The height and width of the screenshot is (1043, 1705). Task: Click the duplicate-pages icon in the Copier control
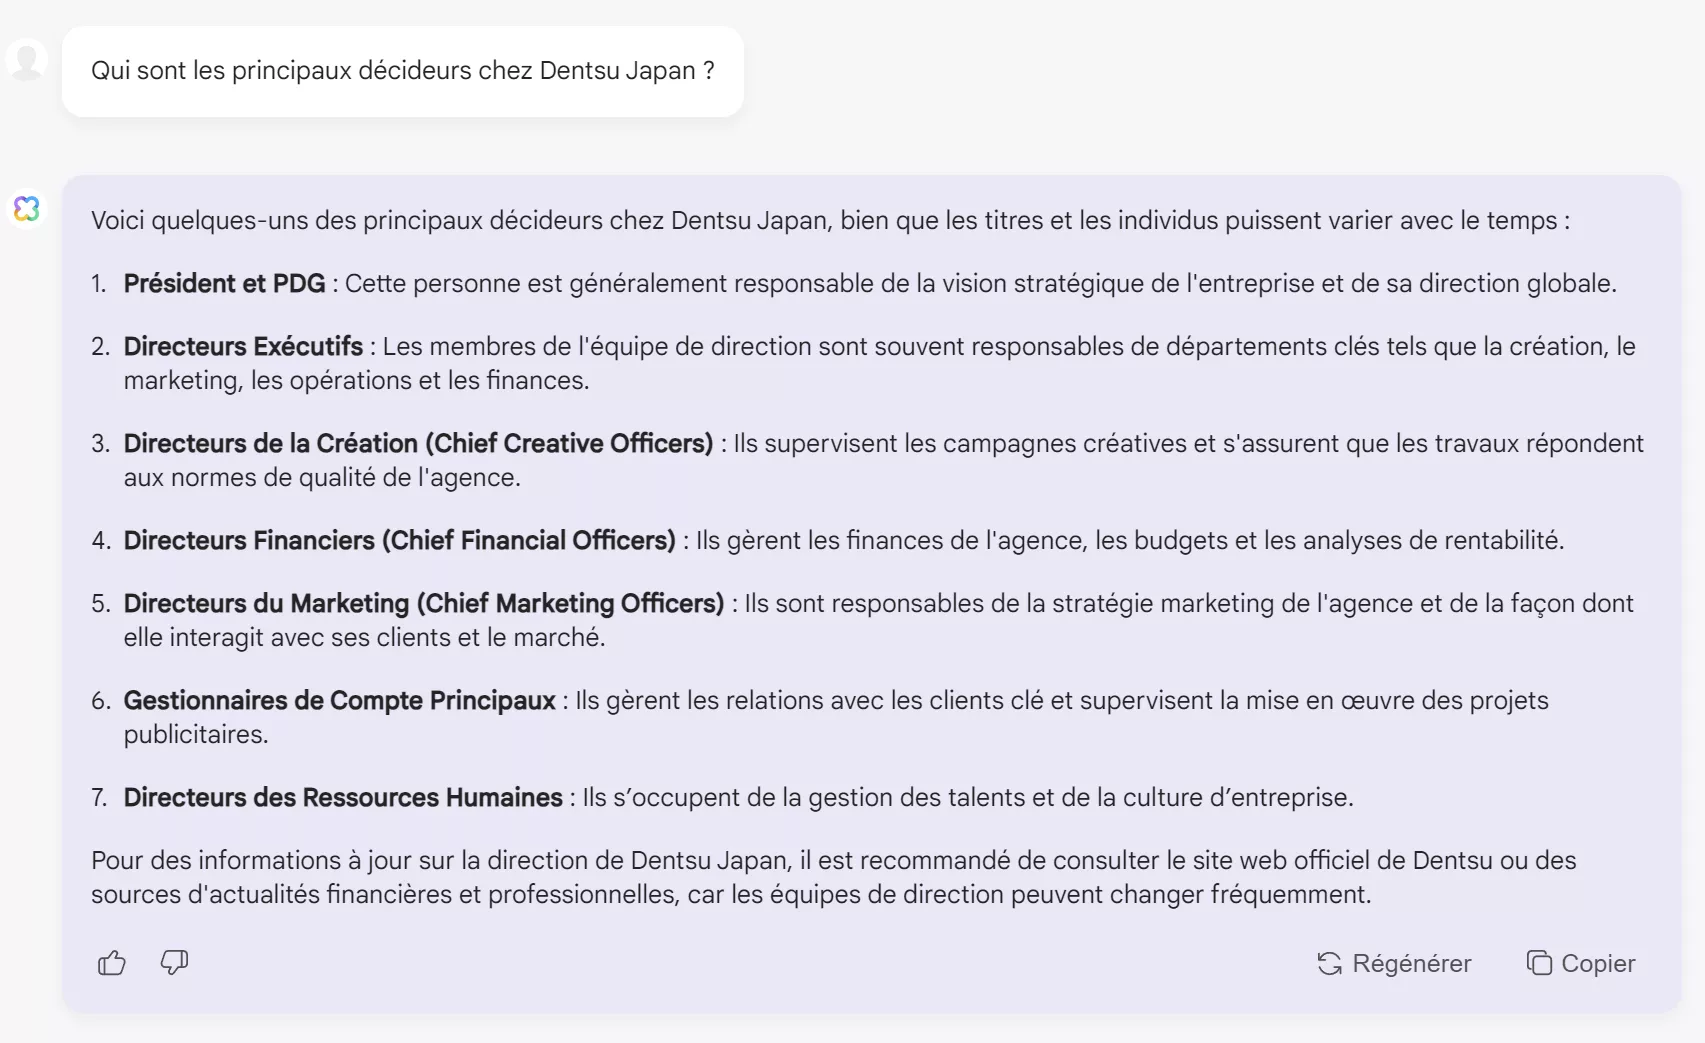click(1537, 963)
